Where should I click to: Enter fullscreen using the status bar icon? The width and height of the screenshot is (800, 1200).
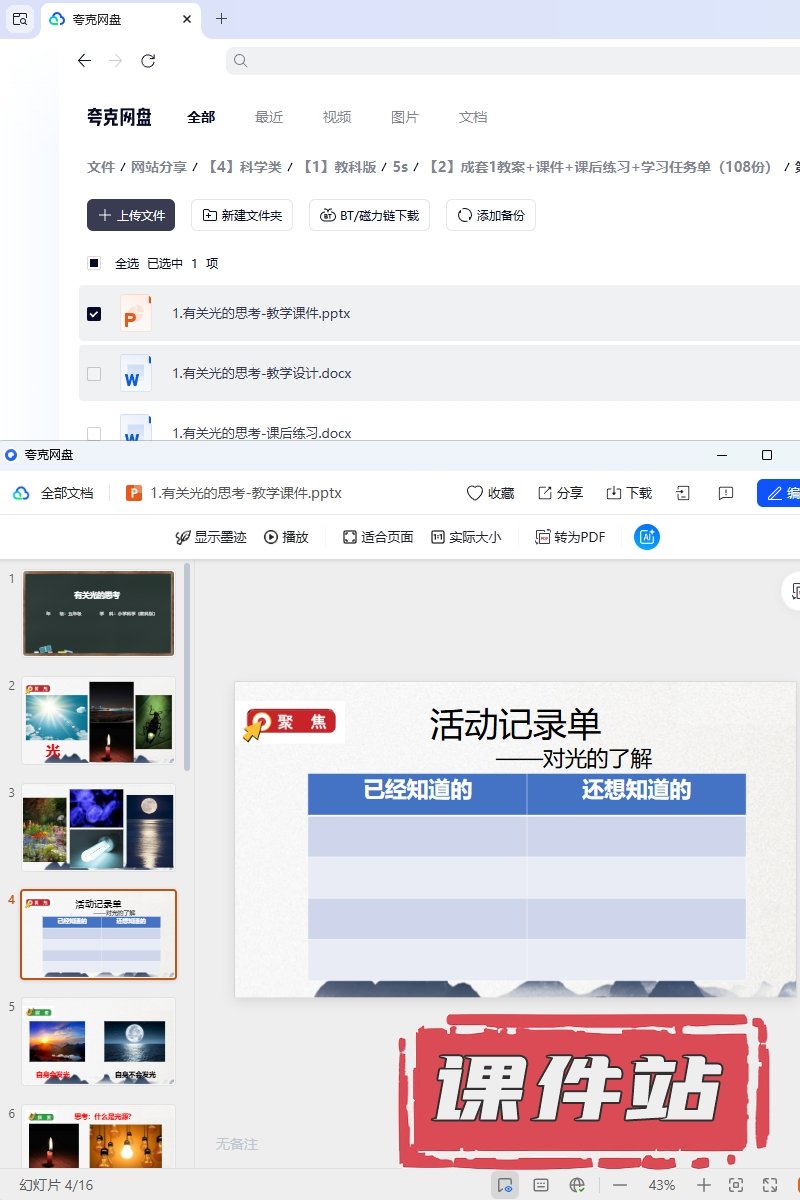coord(769,1185)
